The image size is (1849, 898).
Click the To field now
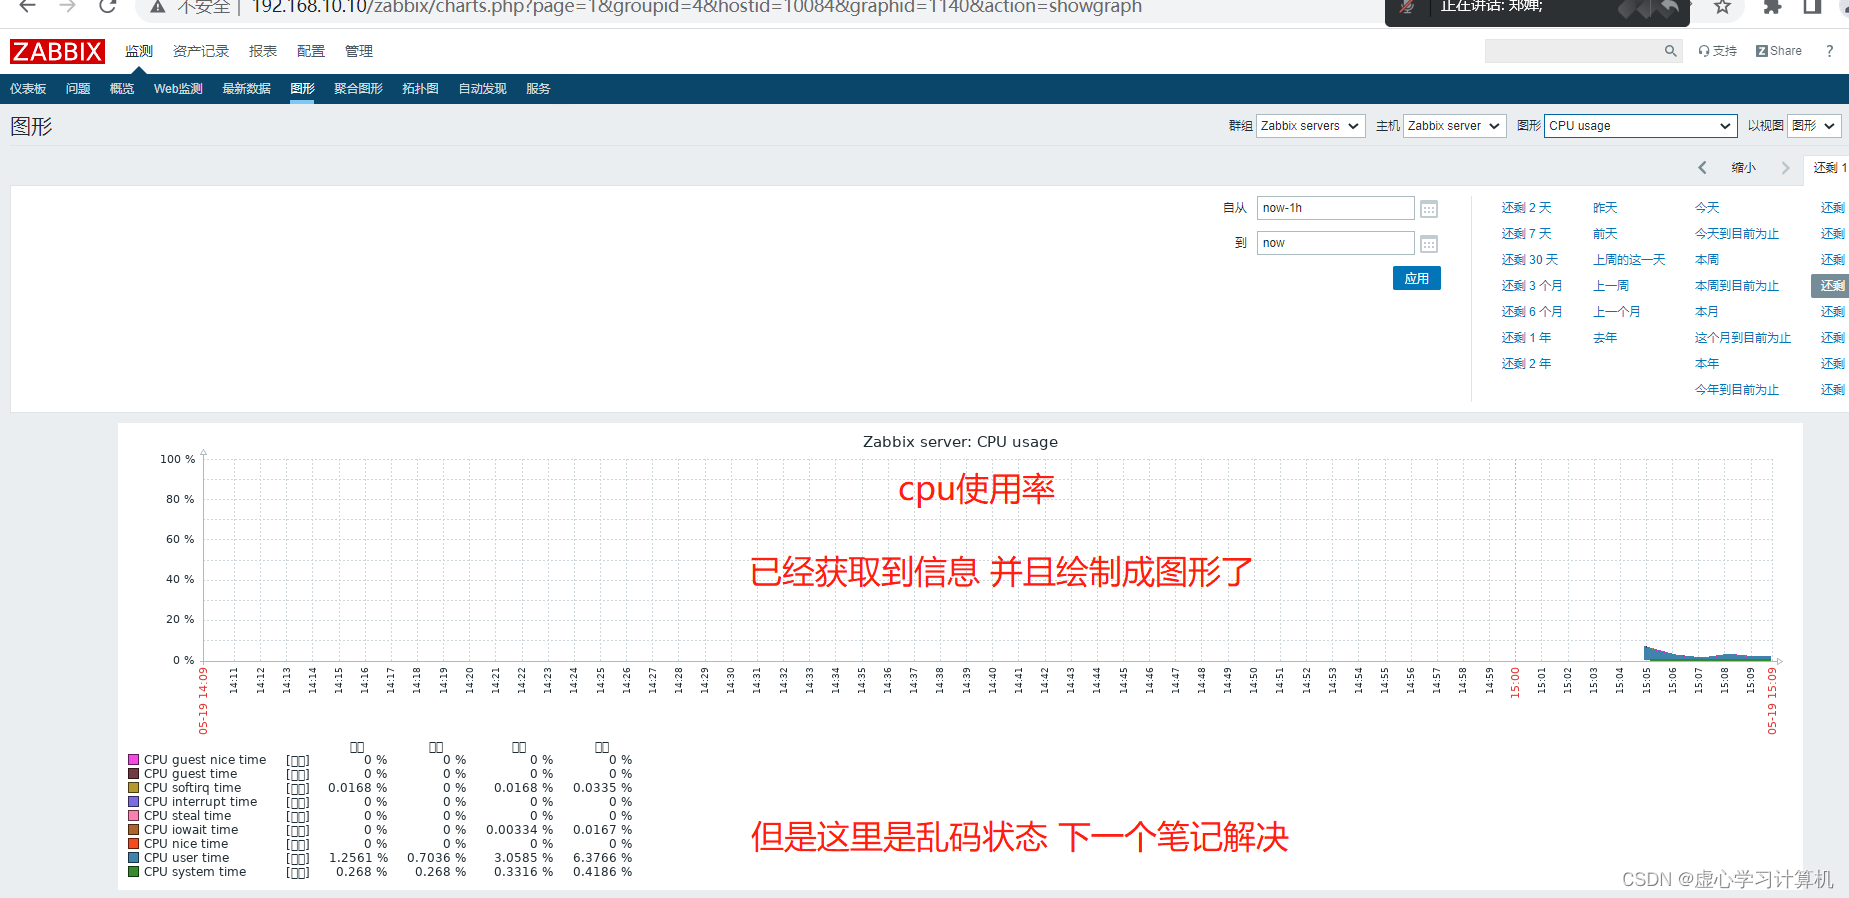(1335, 243)
